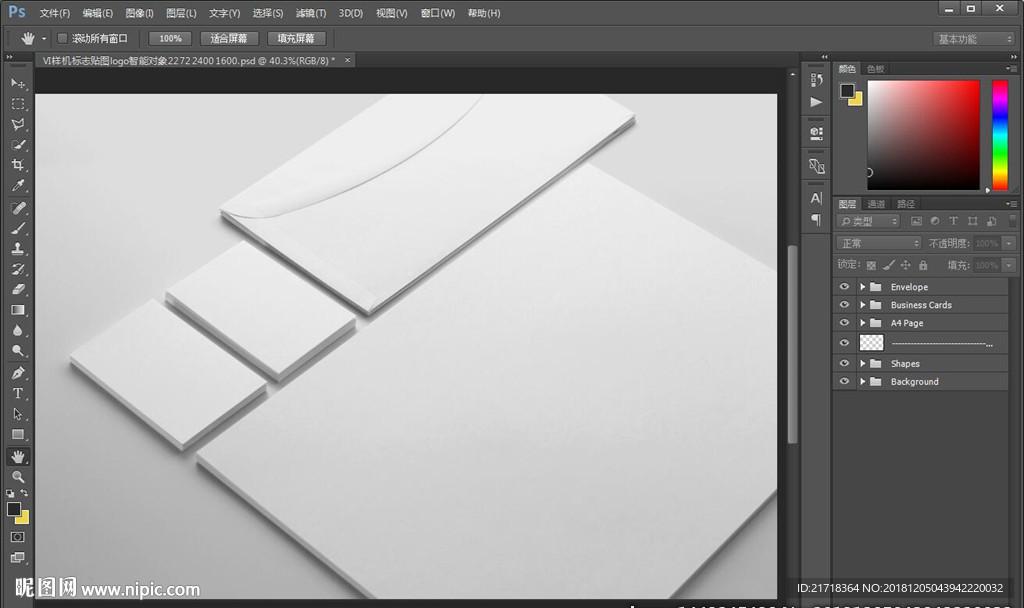The height and width of the screenshot is (608, 1024).
Task: Select the Zoom tool in the toolbar
Action: click(x=18, y=477)
